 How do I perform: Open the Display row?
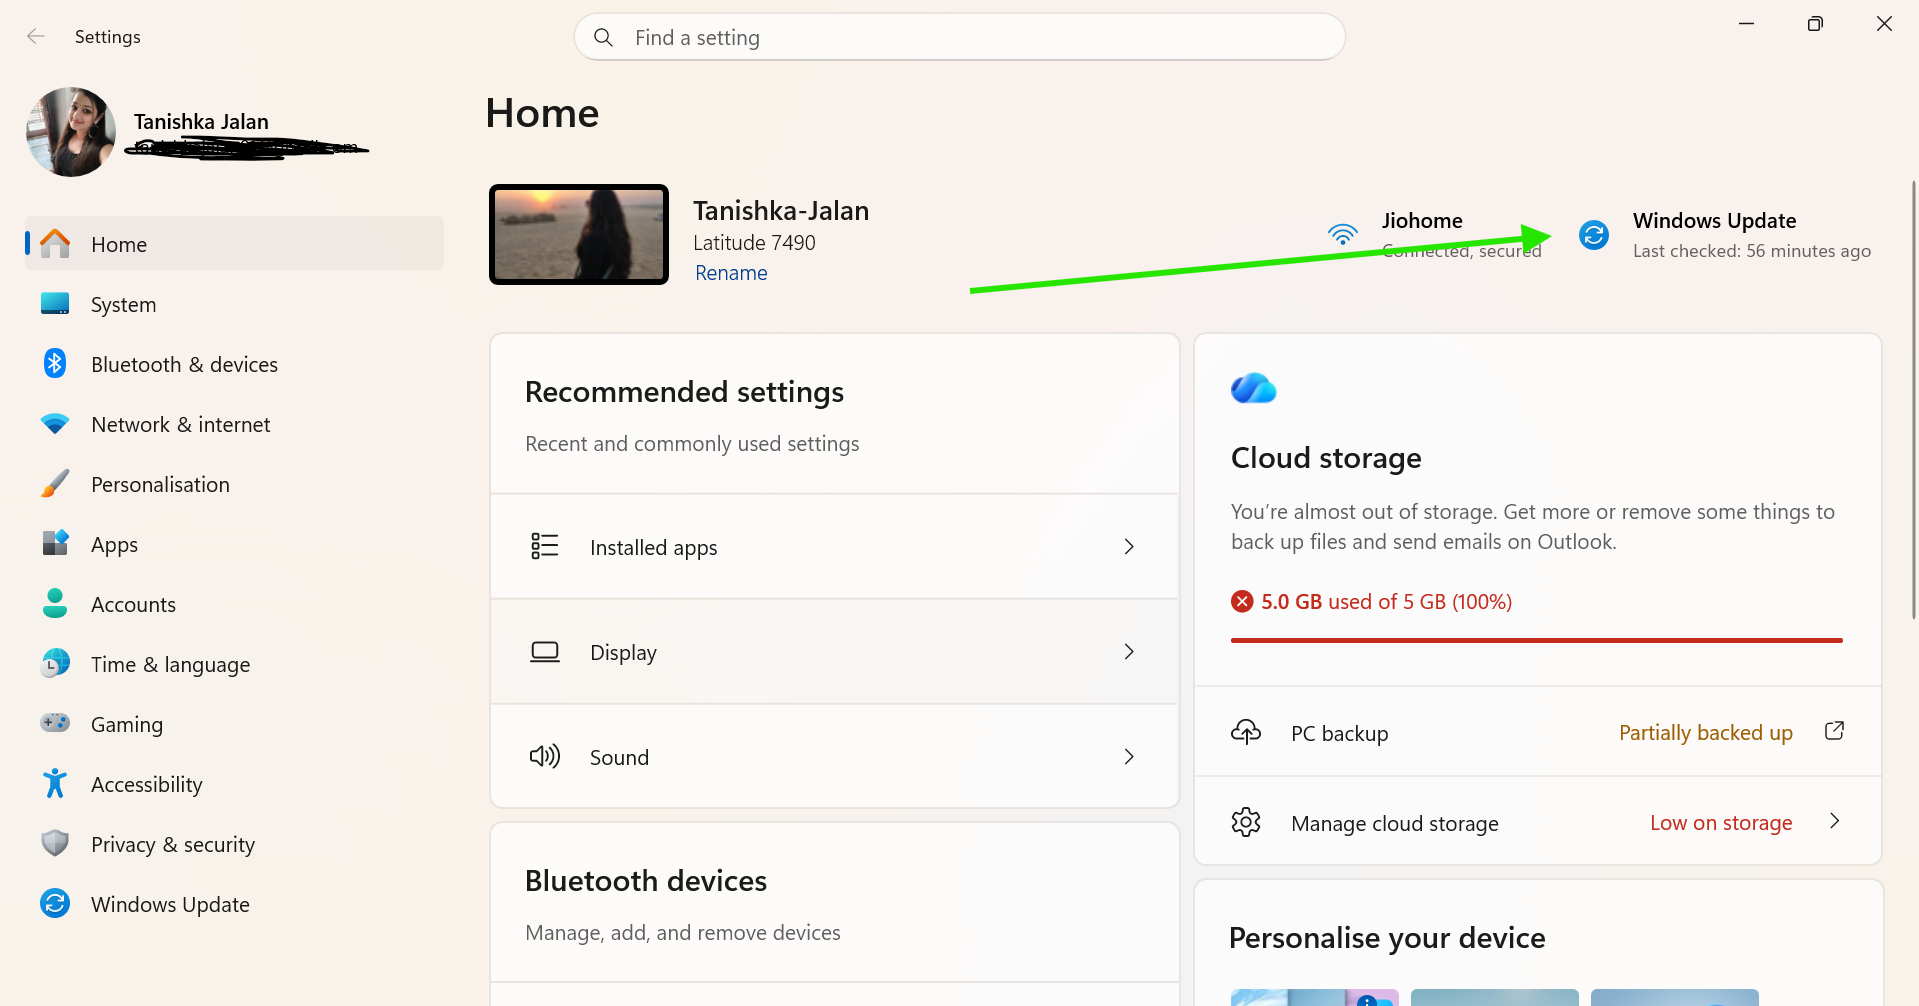(835, 652)
